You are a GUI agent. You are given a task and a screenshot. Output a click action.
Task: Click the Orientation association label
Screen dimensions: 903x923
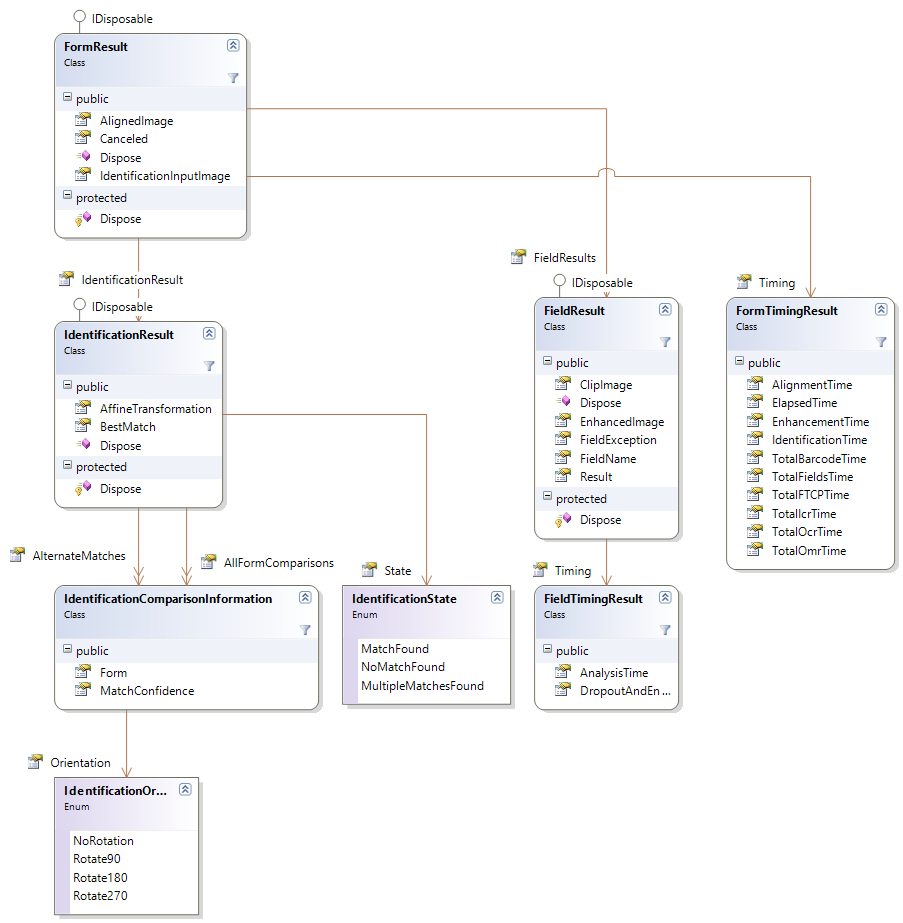80,763
